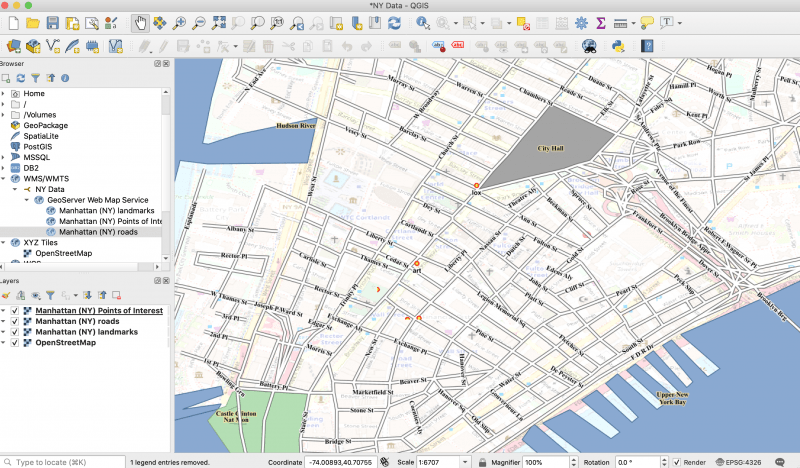Screen dimensions: 800x468
Task: Select the Measure ruler tool
Action: 620,23
